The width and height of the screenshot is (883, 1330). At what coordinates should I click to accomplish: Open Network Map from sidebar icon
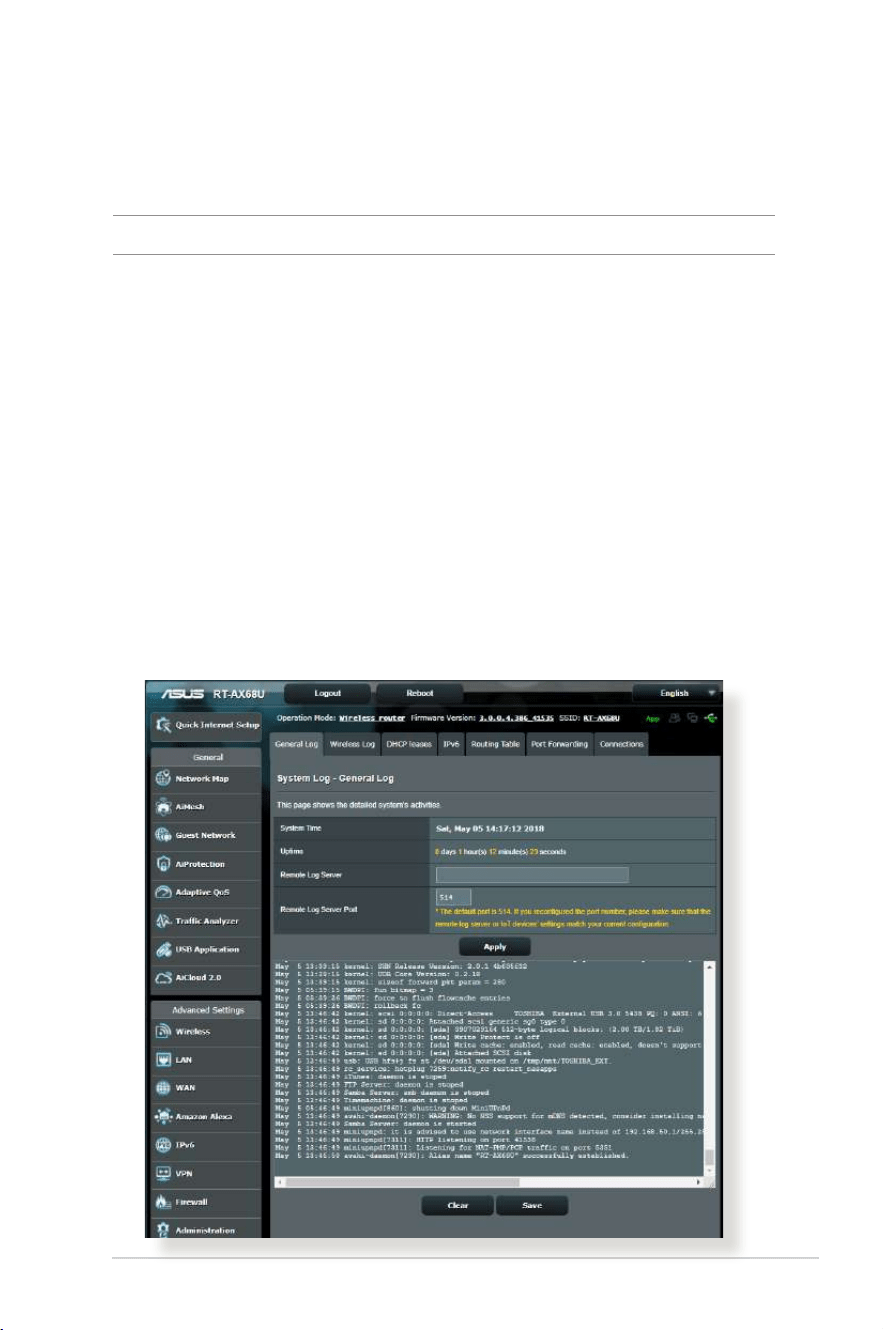coord(165,778)
